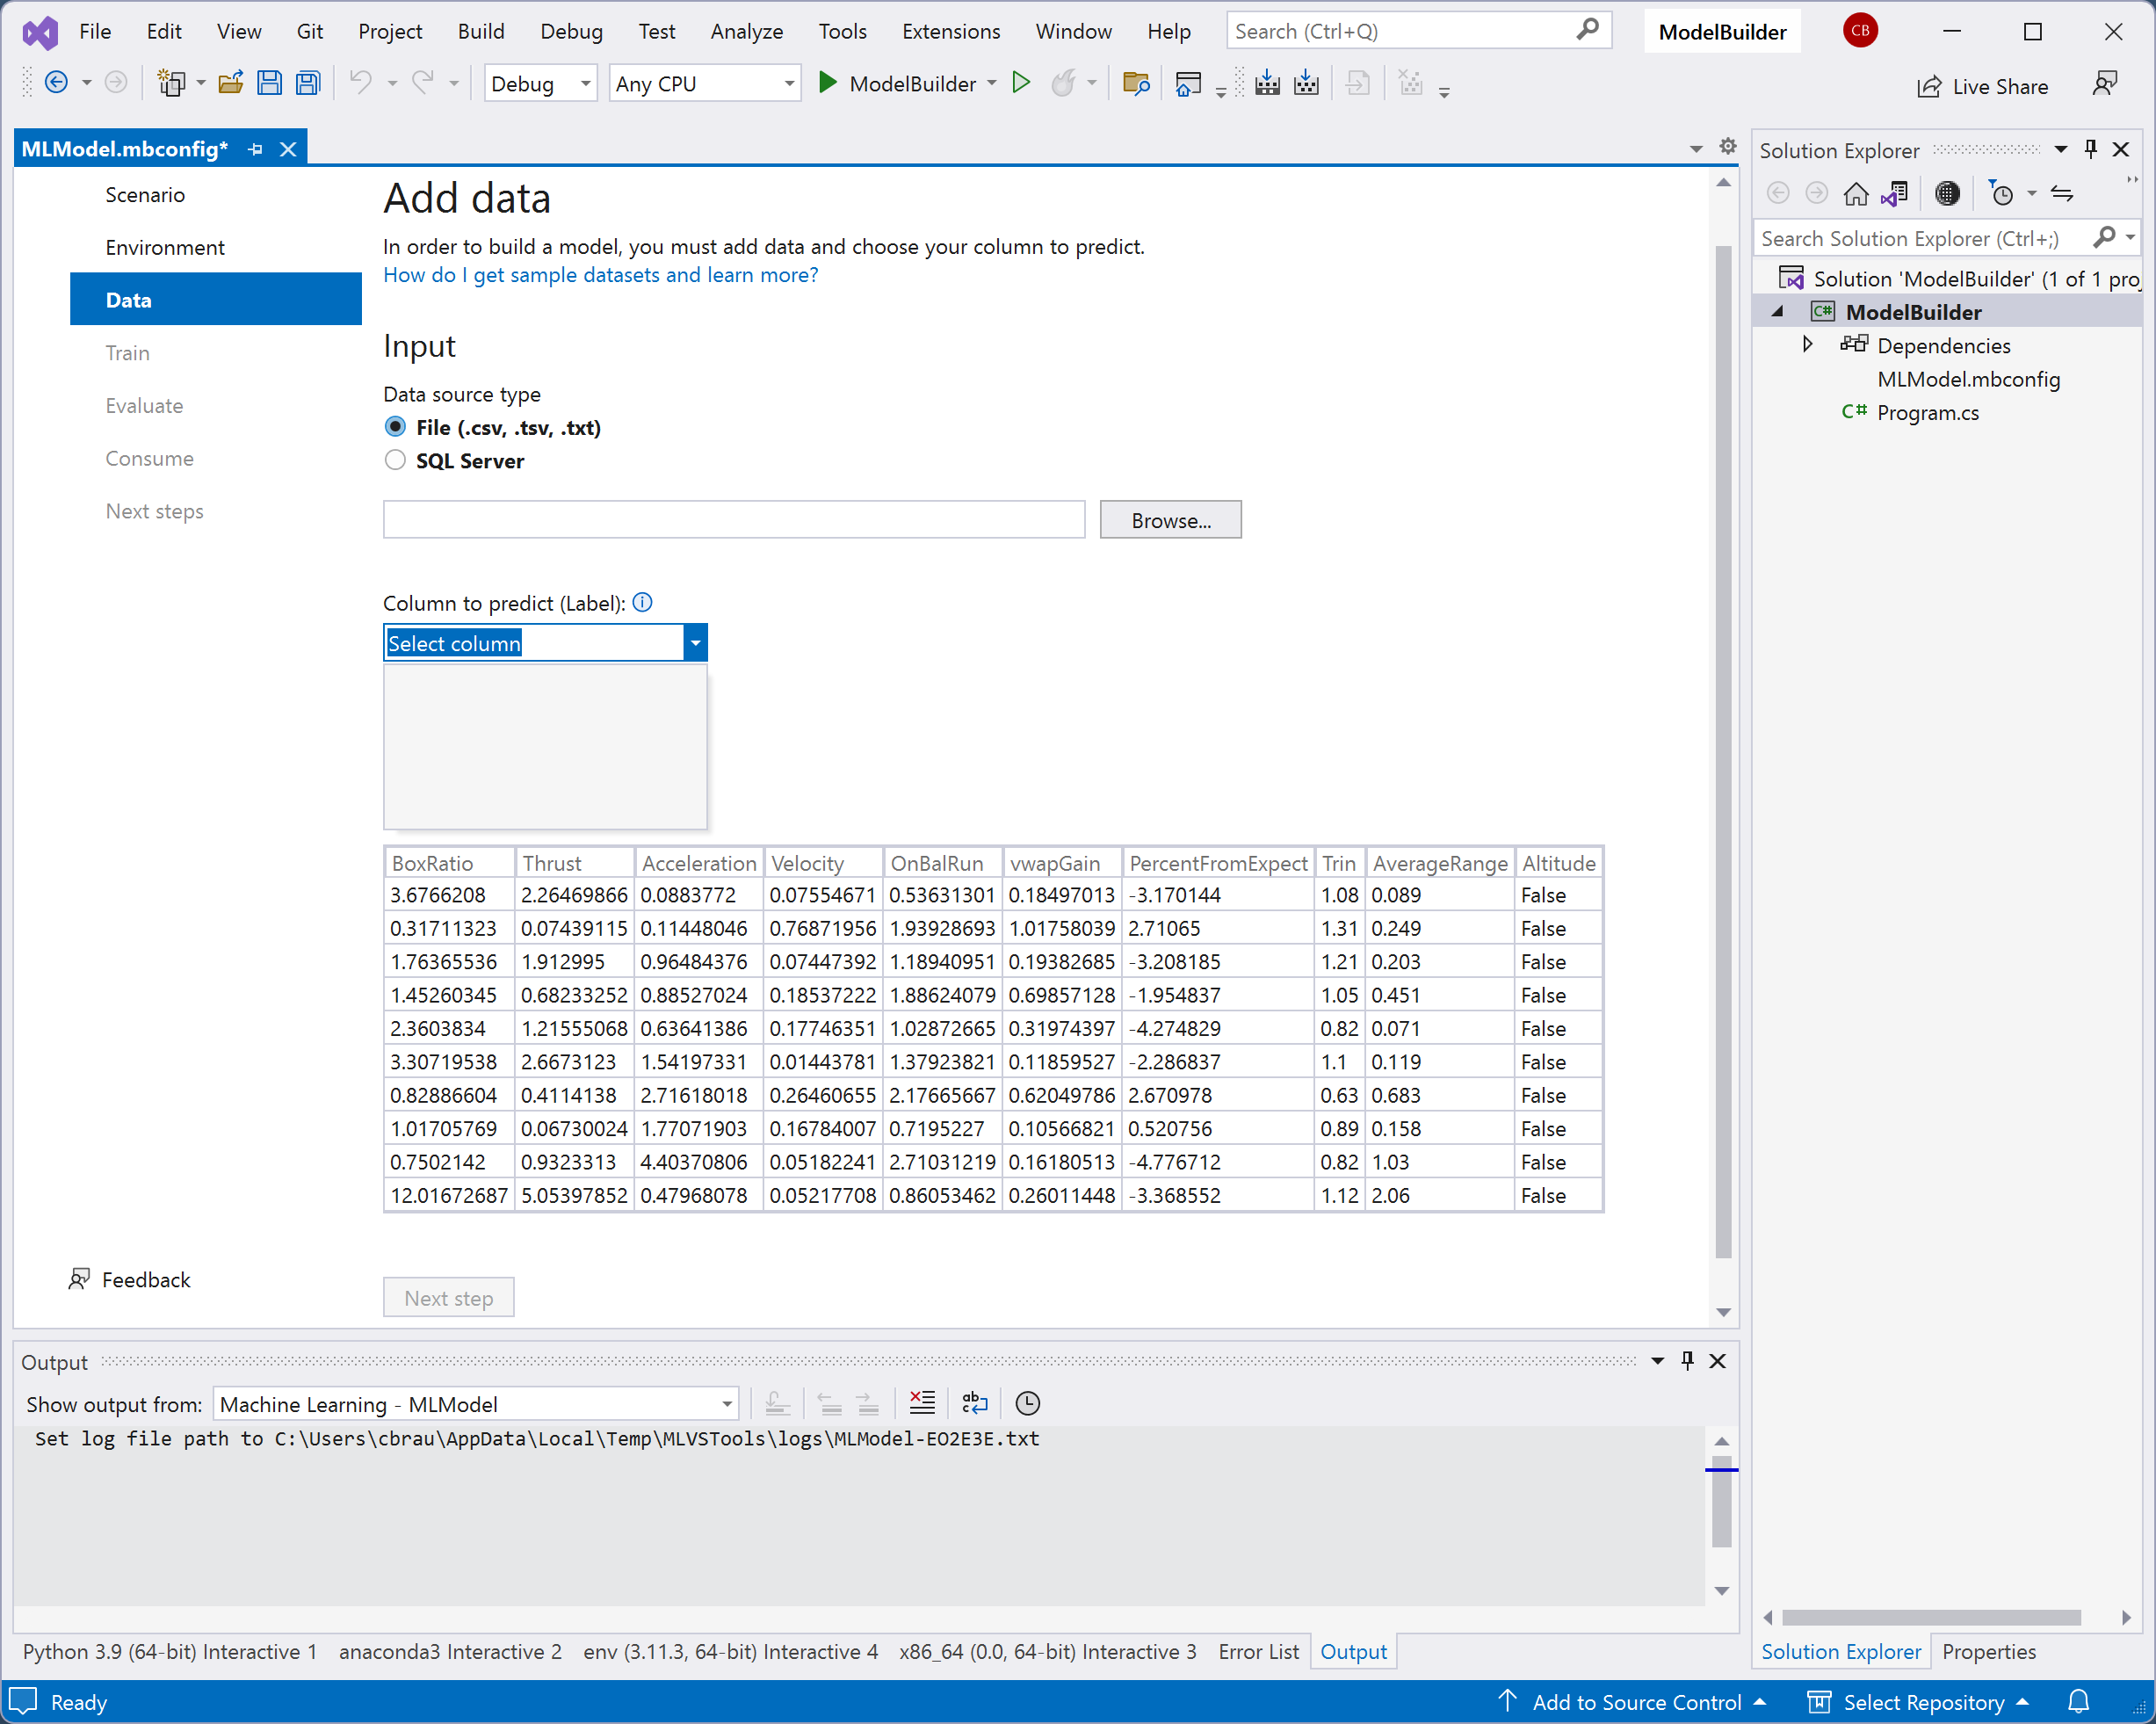2156x1724 pixels.
Task: Click the Home icon in Solution Explorer
Action: pos(1856,194)
